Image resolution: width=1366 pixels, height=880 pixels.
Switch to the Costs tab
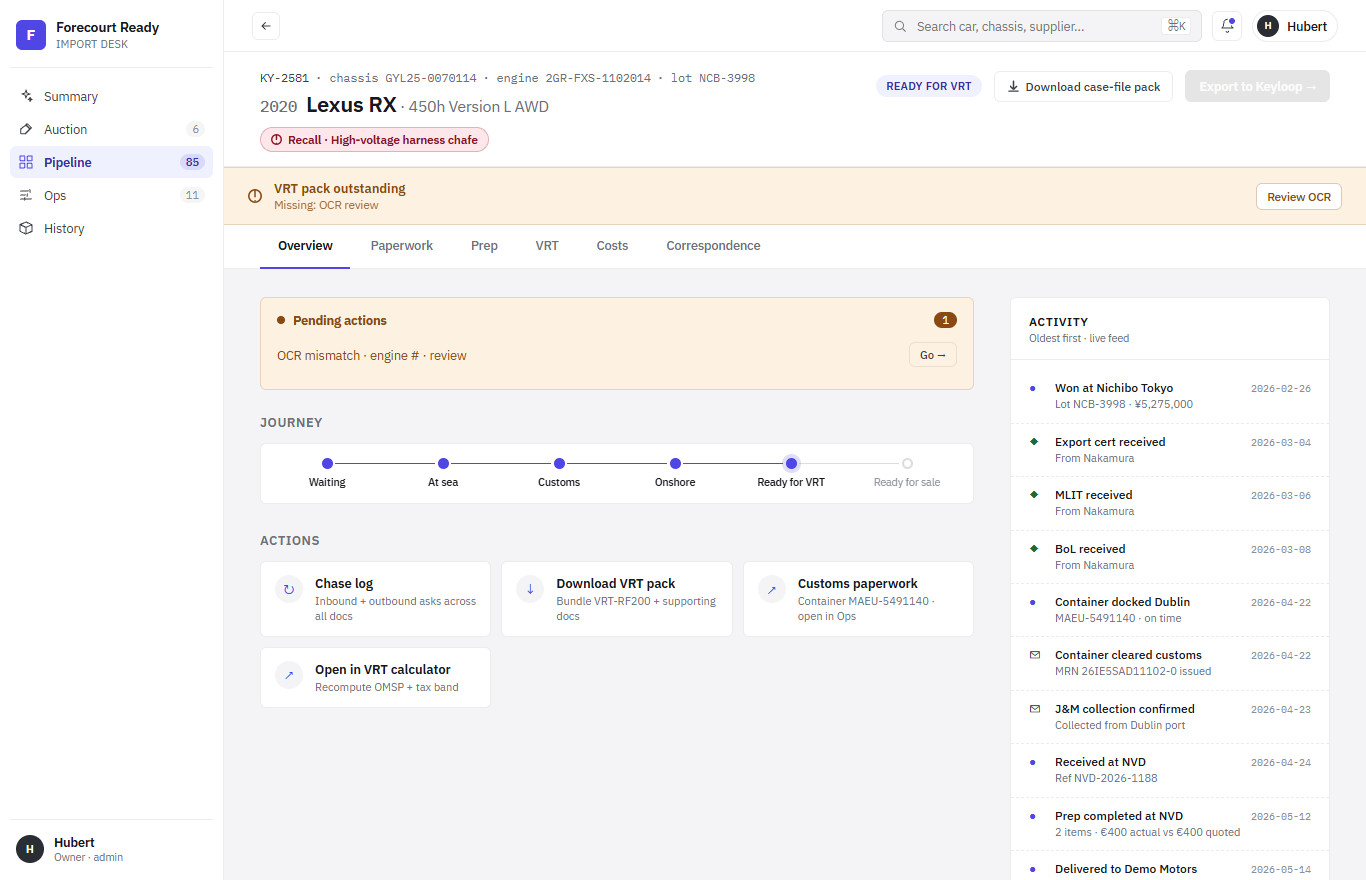click(612, 246)
